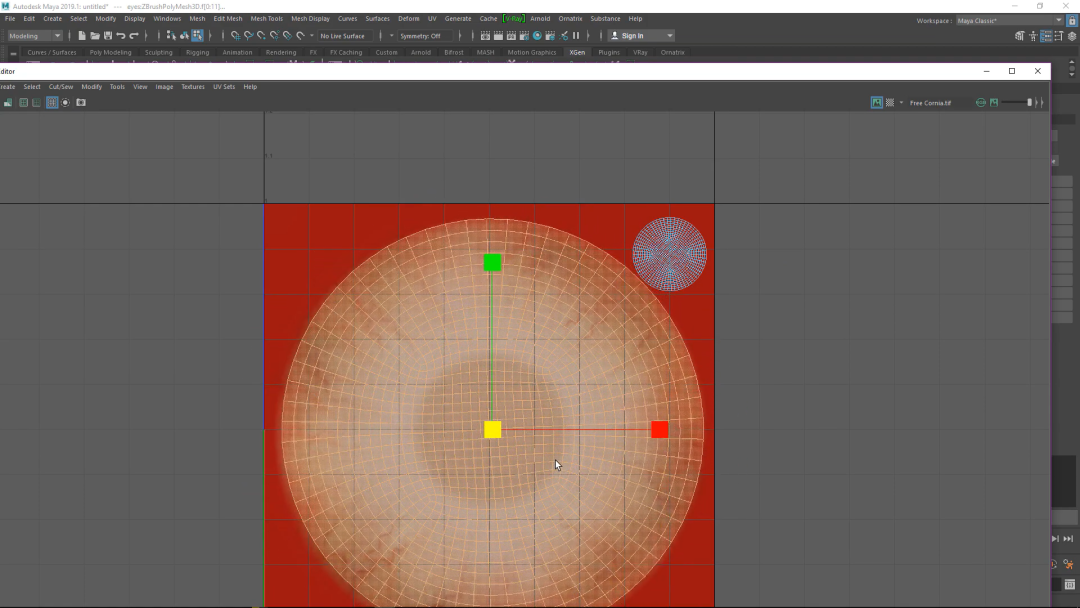The width and height of the screenshot is (1080, 608).
Task: Click the Undo arrow icon
Action: pyautogui.click(x=121, y=36)
